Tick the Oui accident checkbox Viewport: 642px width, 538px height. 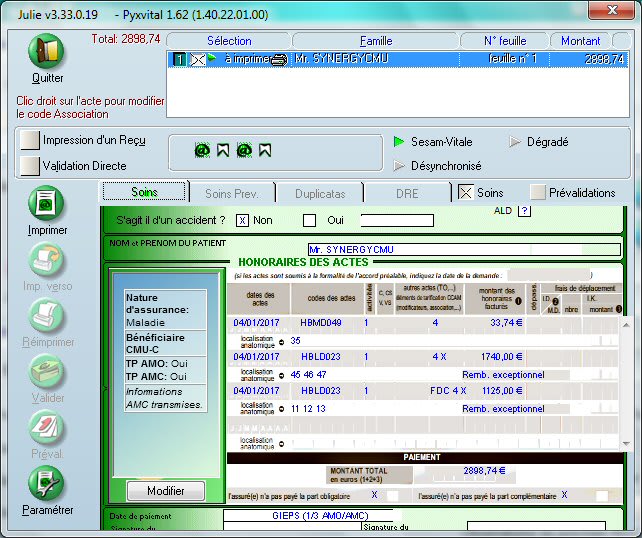310,220
